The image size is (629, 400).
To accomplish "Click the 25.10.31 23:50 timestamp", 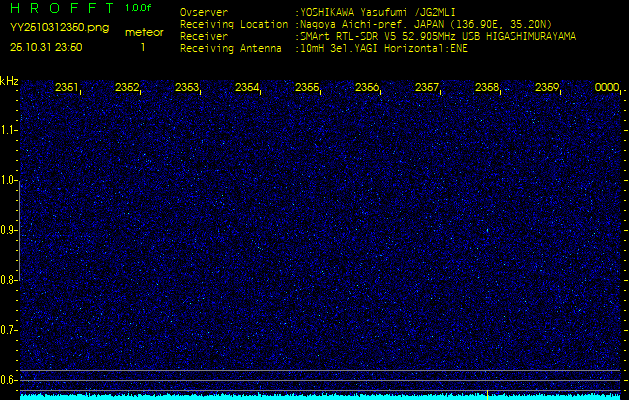I will pos(46,47).
